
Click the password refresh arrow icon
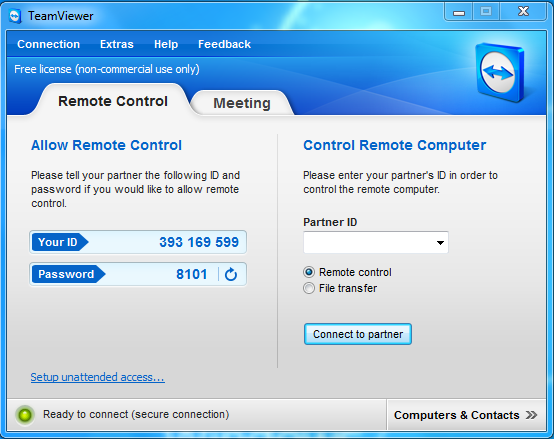tap(231, 274)
